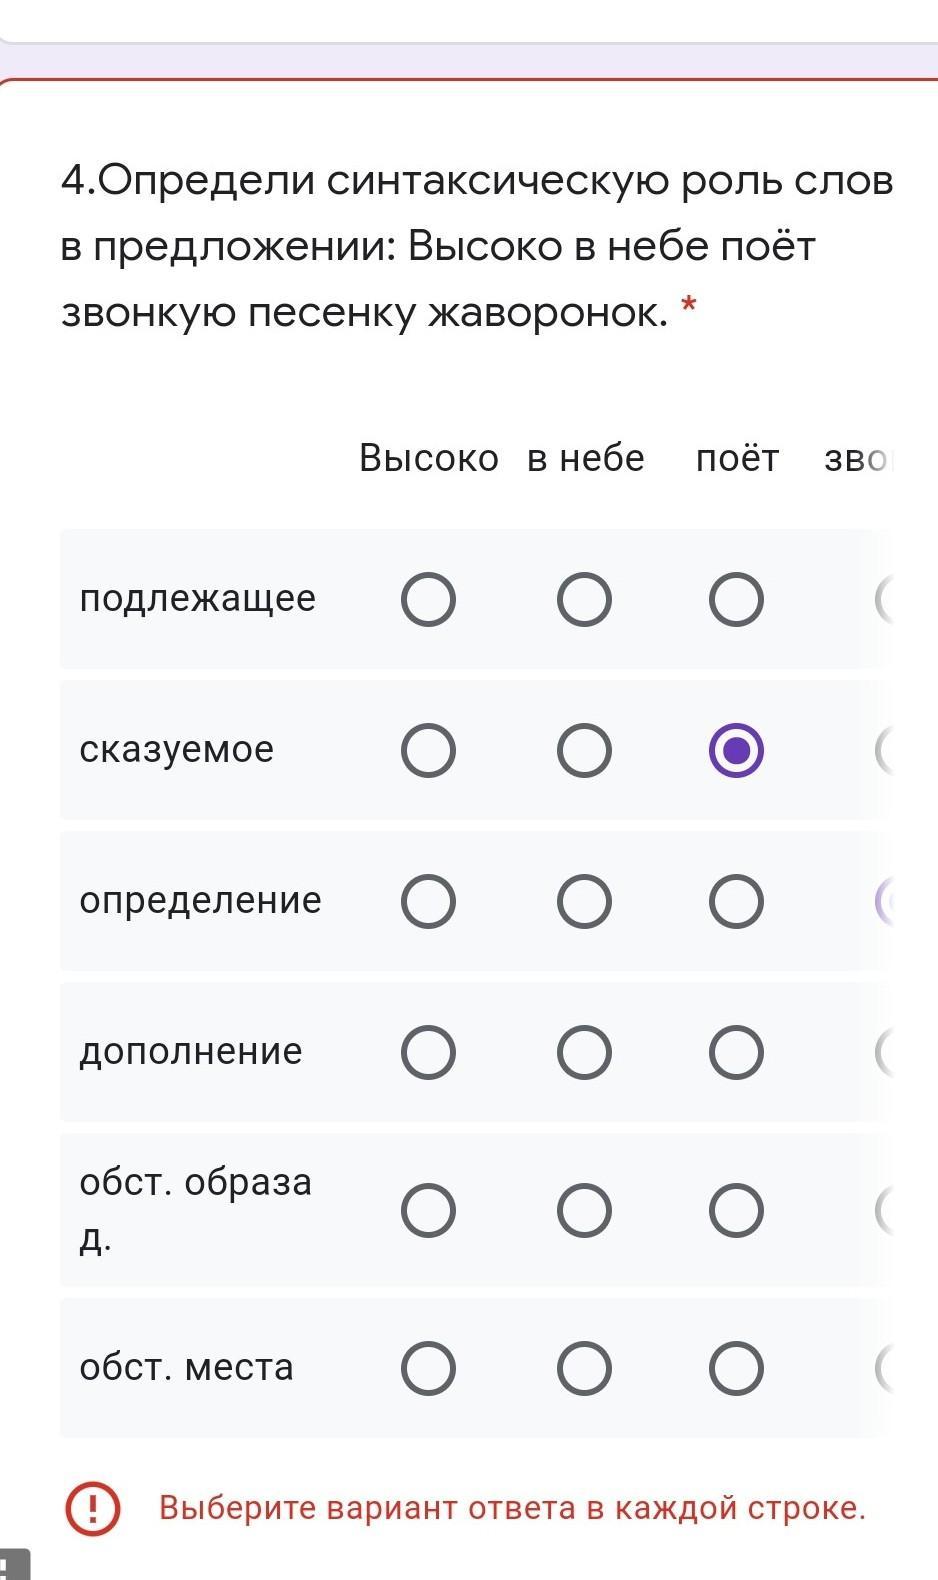Screen dimensions: 938x1580
Task: Mark поёт as обст. места
Action: pyautogui.click(x=736, y=1369)
